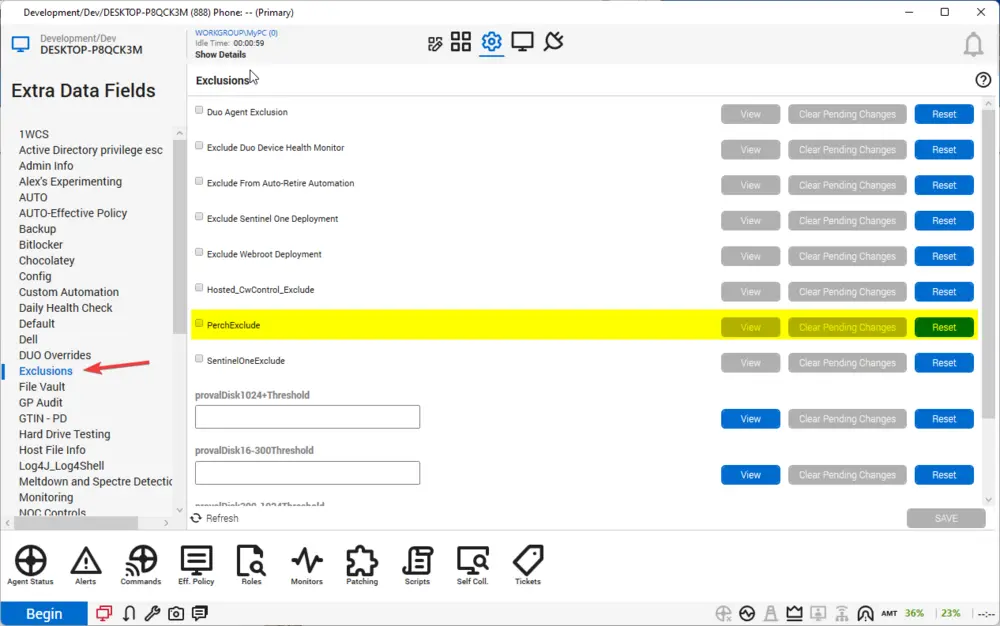The height and width of the screenshot is (626, 1000).
Task: Expand Show Details under idle time
Action: [220, 55]
